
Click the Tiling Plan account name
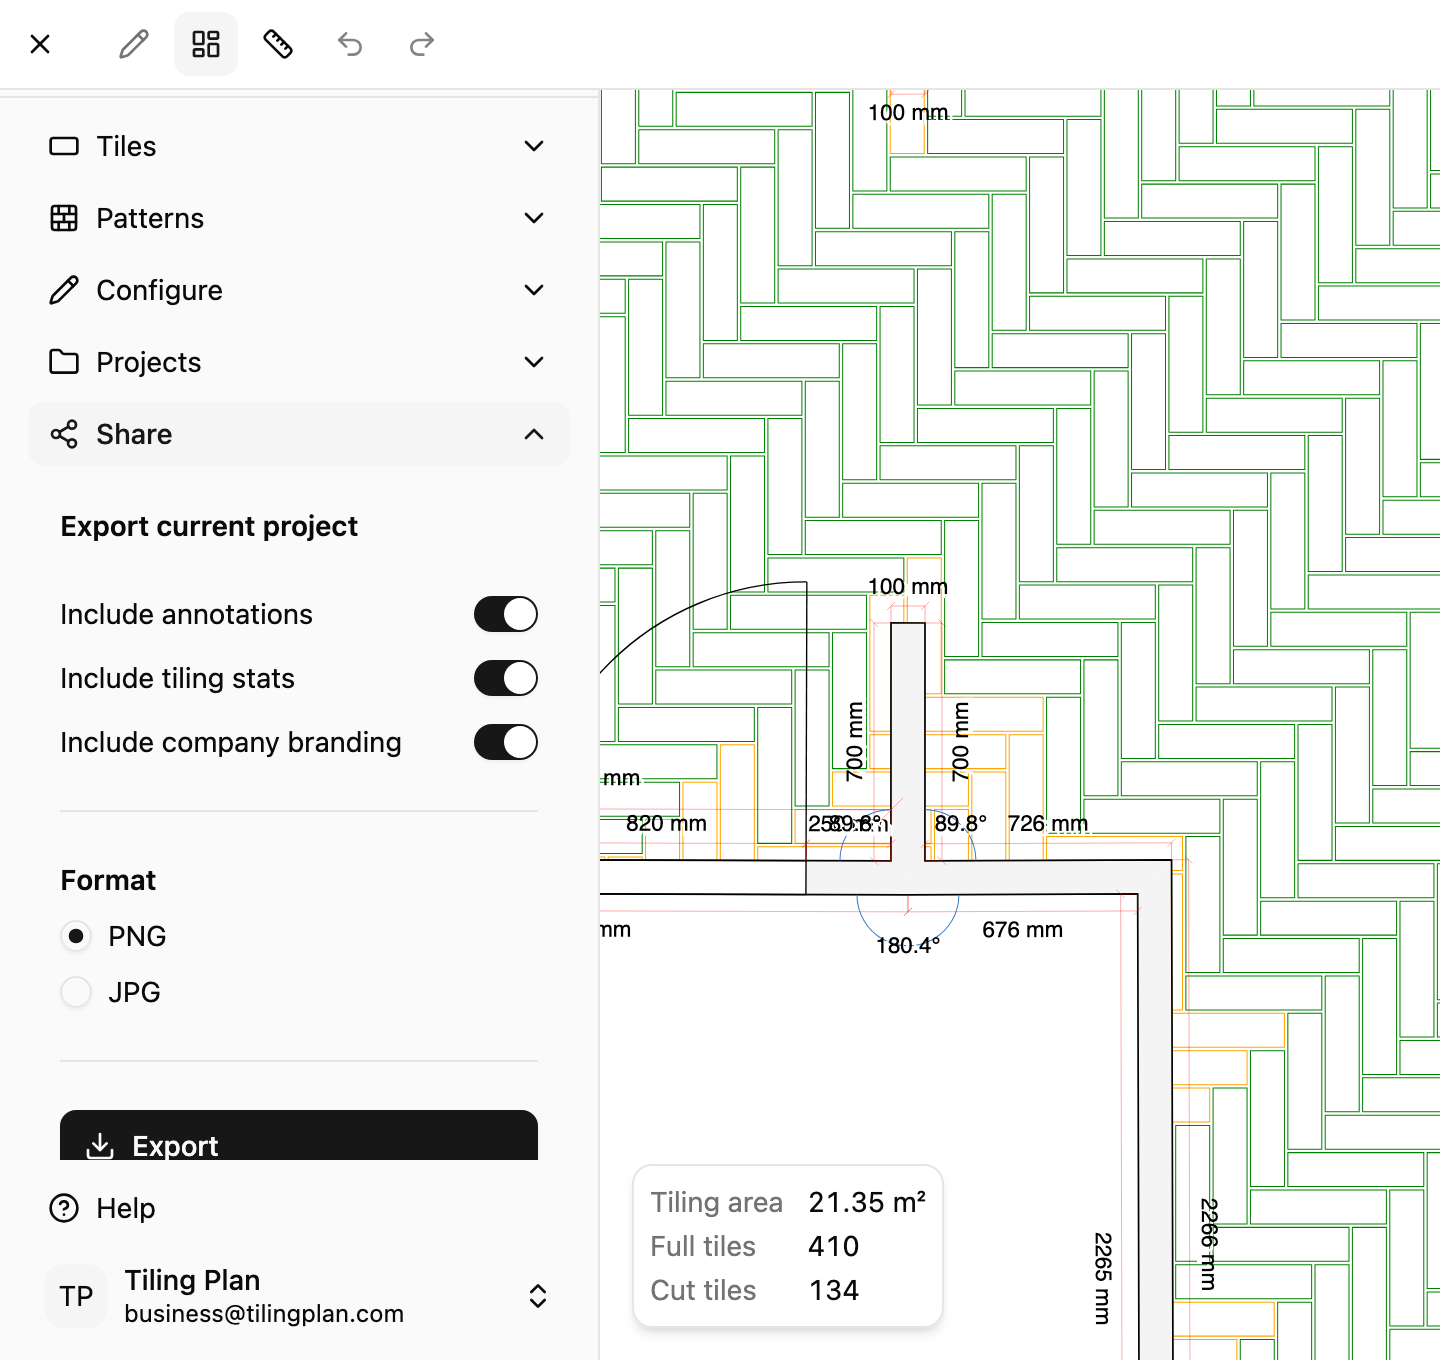192,1280
